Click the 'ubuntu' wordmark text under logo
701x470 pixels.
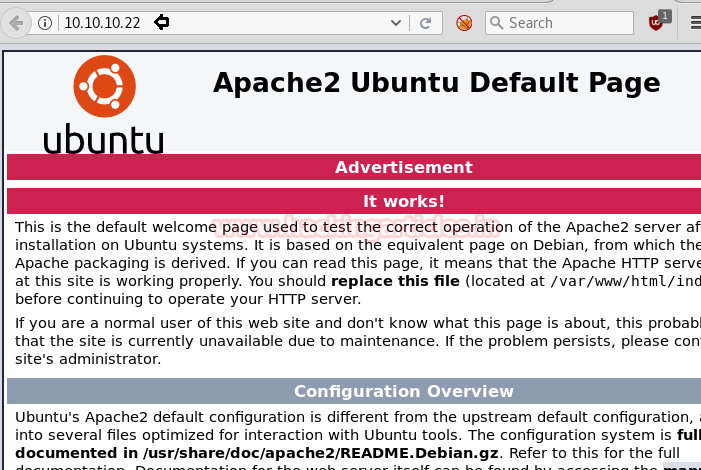[x=104, y=139]
